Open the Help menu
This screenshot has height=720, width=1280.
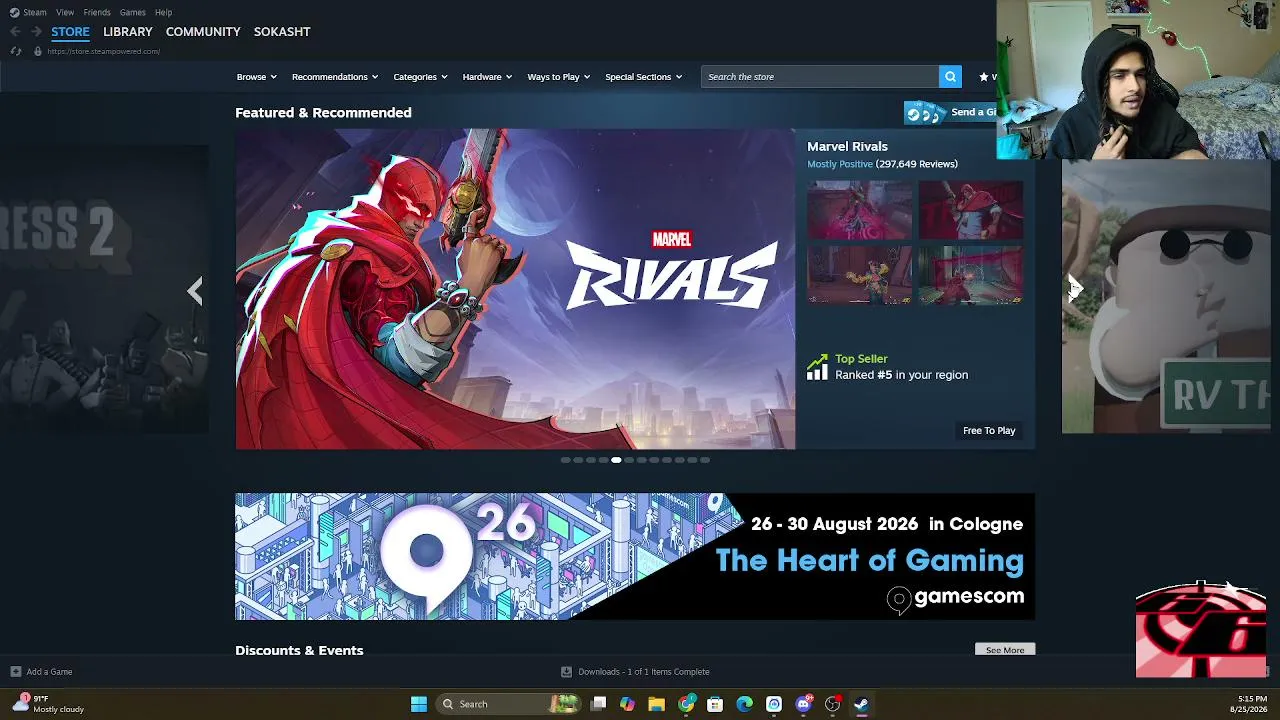point(163,12)
